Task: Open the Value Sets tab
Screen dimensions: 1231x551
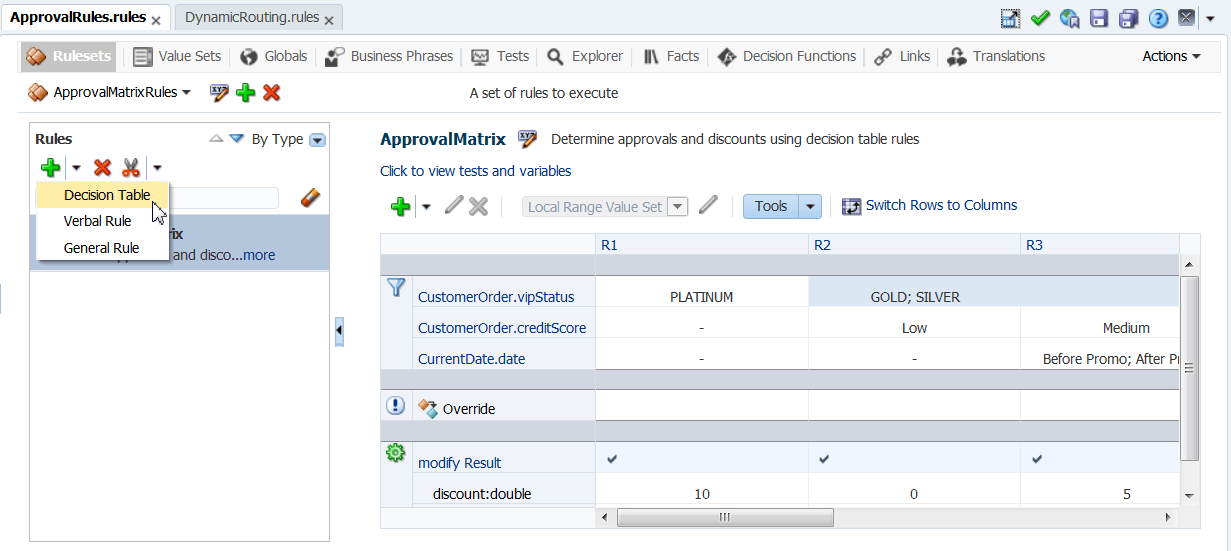Action: pyautogui.click(x=177, y=56)
